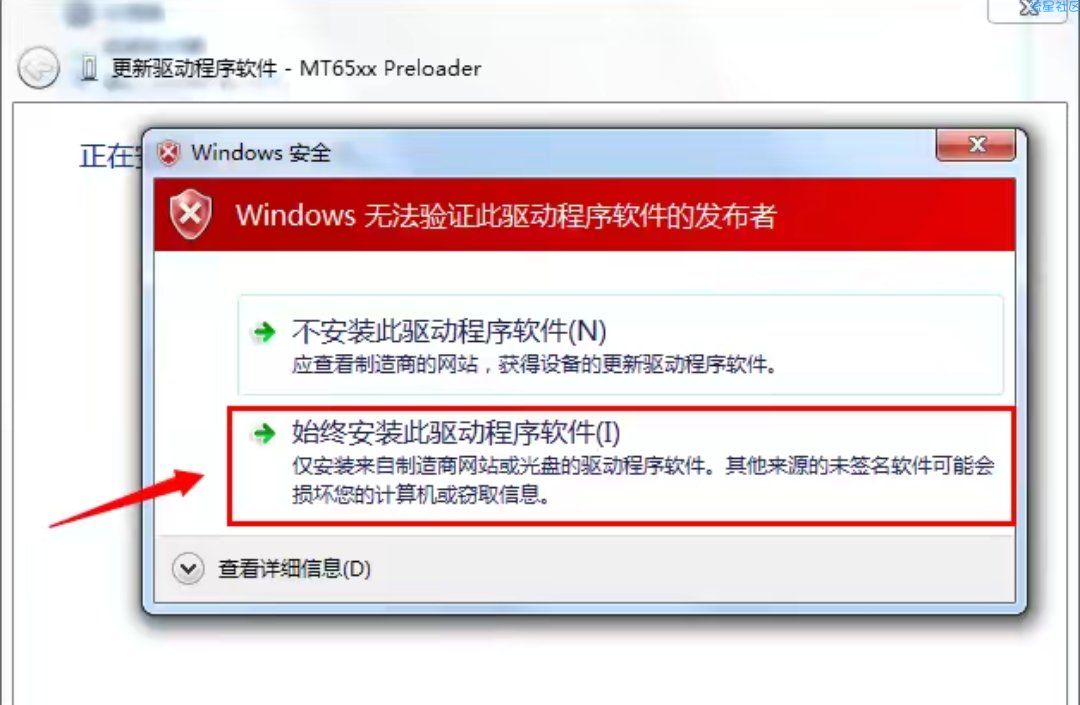Expand details with the round chevron button
Viewport: 1080px width, 705px height.
(187, 569)
